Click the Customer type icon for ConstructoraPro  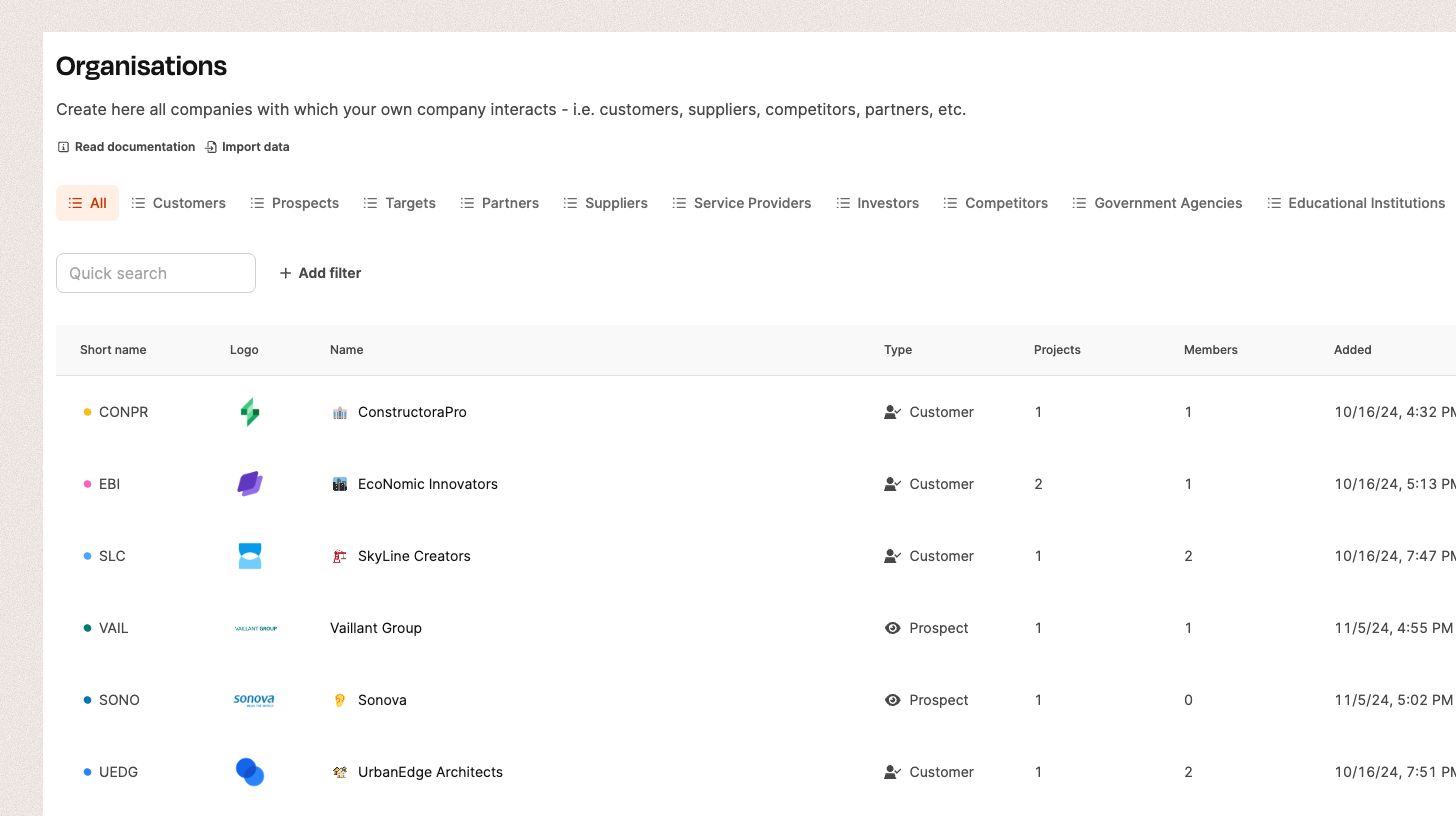[x=893, y=412]
